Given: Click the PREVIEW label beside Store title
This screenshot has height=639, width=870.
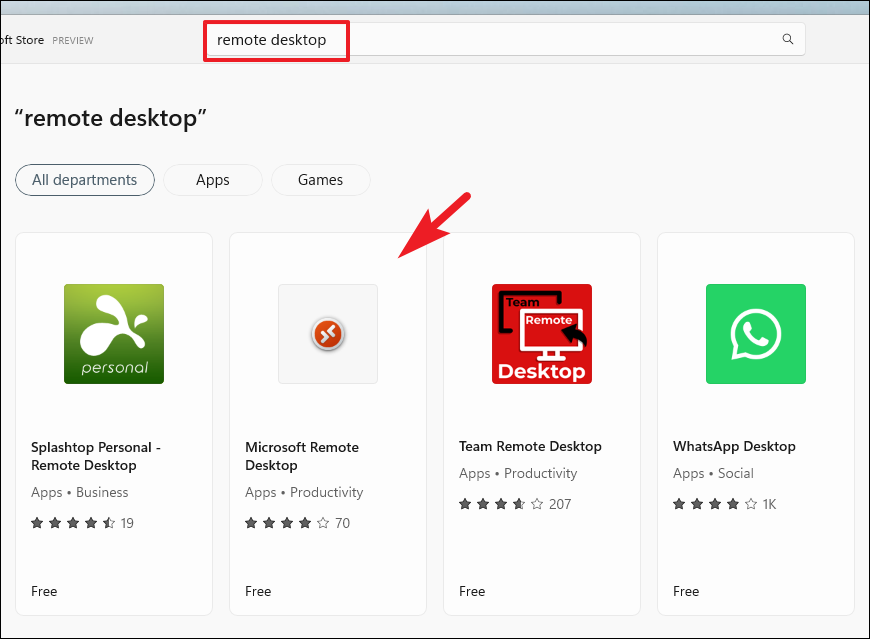Looking at the screenshot, I should (73, 40).
